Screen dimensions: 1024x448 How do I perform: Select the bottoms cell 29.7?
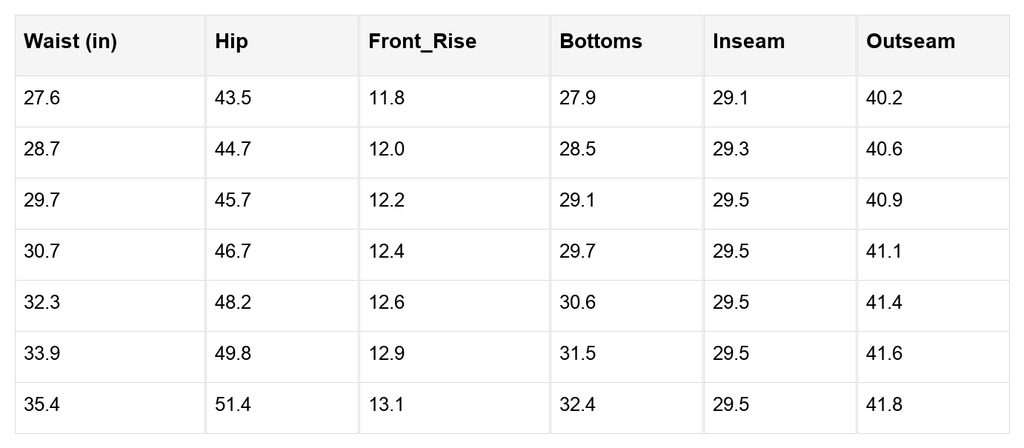(x=578, y=252)
